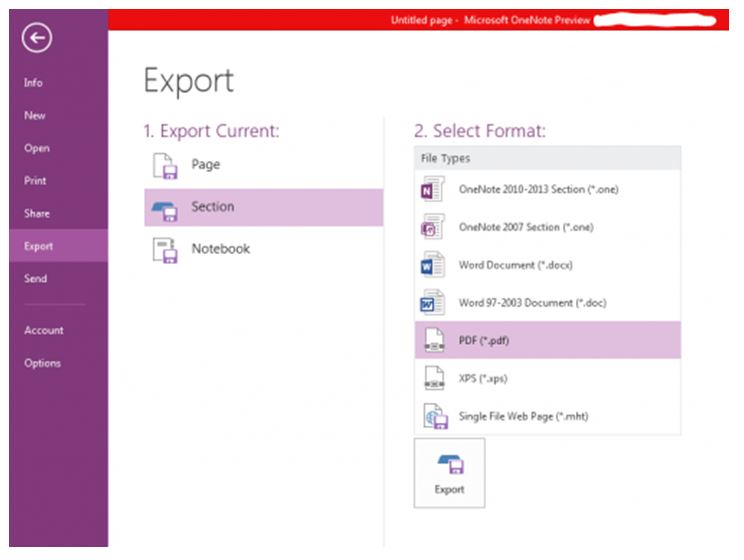
Task: Select the Single File Web Page (*.mht) text
Action: (x=523, y=416)
